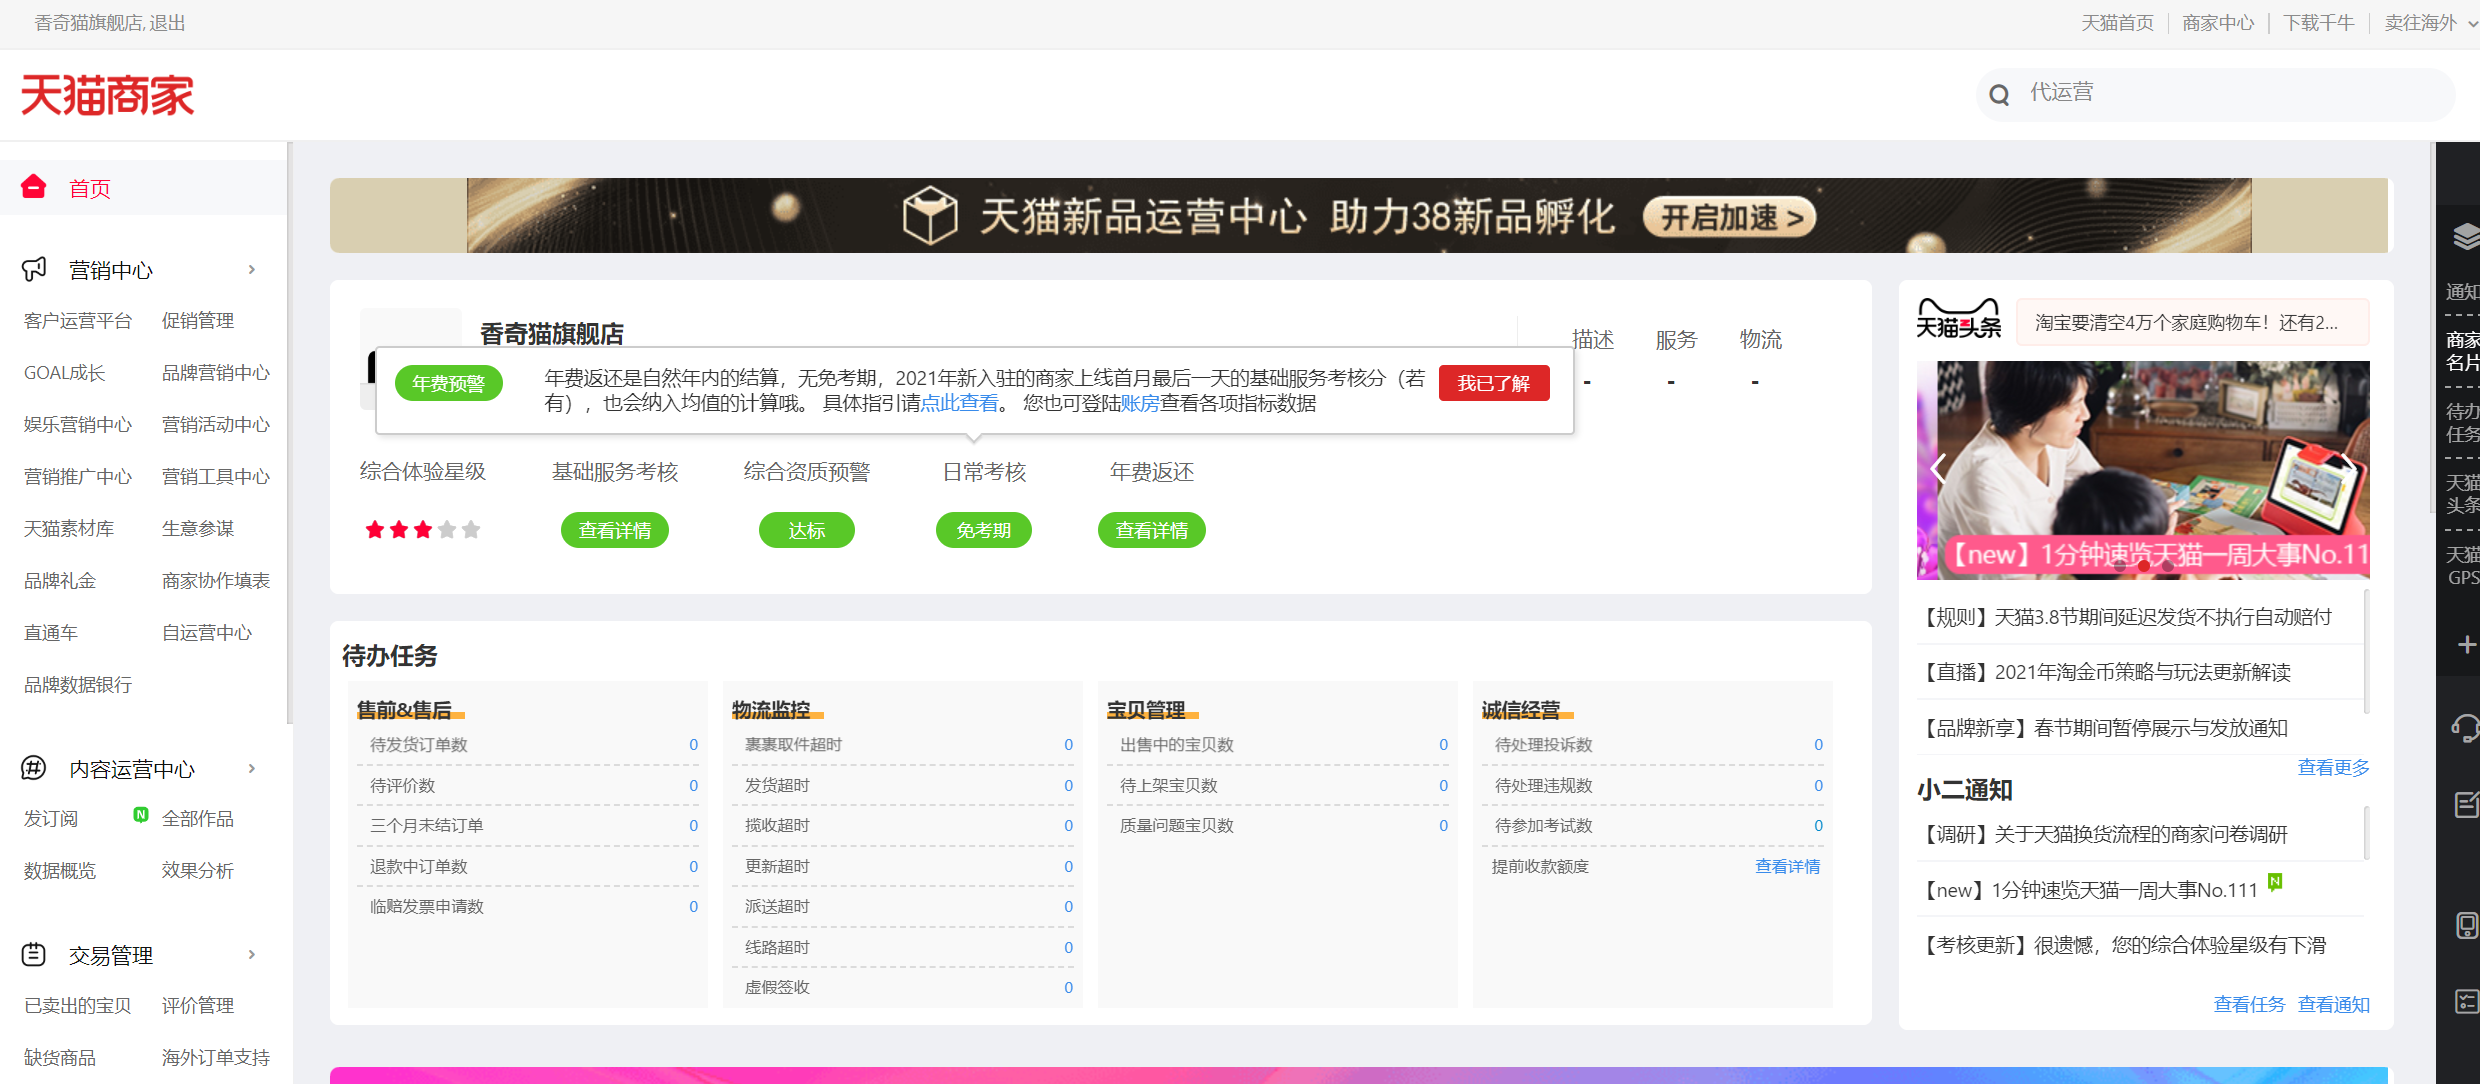Image resolution: width=2480 pixels, height=1084 pixels.
Task: Open 评价管理 menu item
Action: coord(198,1006)
